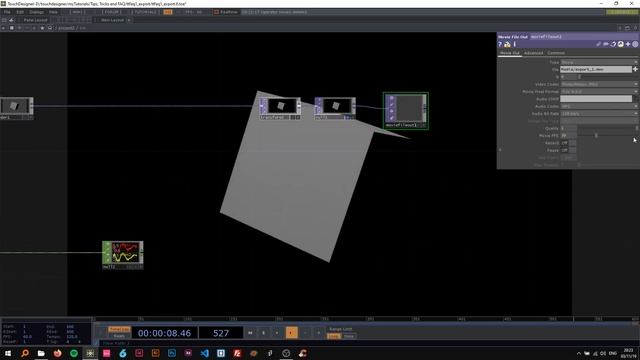The image size is (640, 360).
Task: Select the null1 node
Action: 335,108
